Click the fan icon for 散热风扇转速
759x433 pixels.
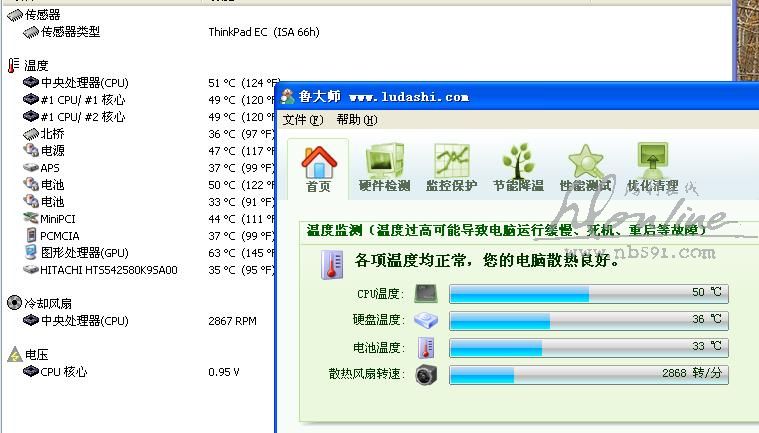point(426,374)
